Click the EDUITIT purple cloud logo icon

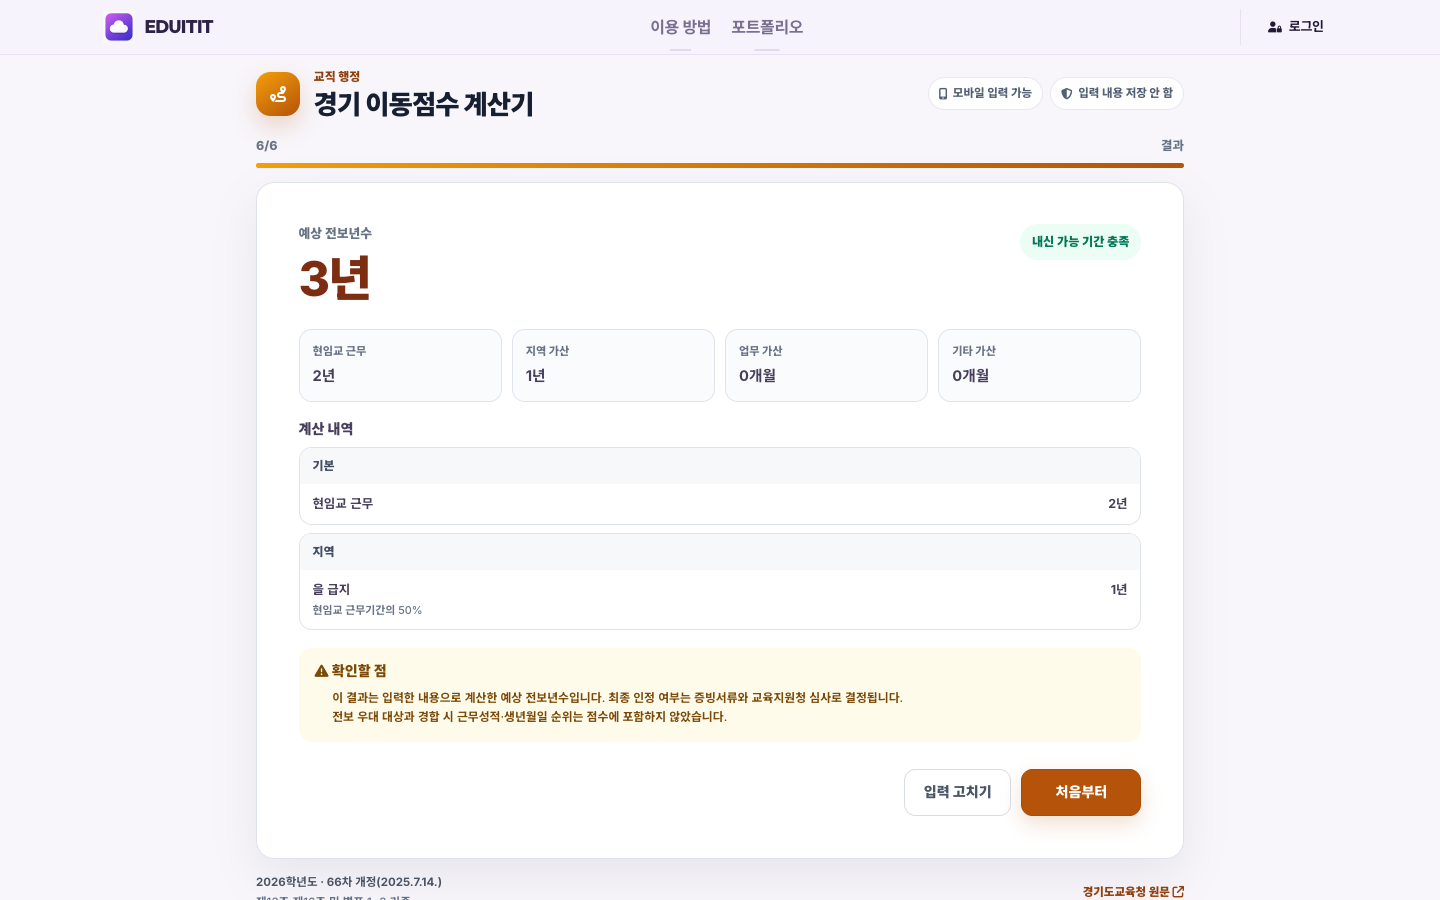tap(119, 27)
